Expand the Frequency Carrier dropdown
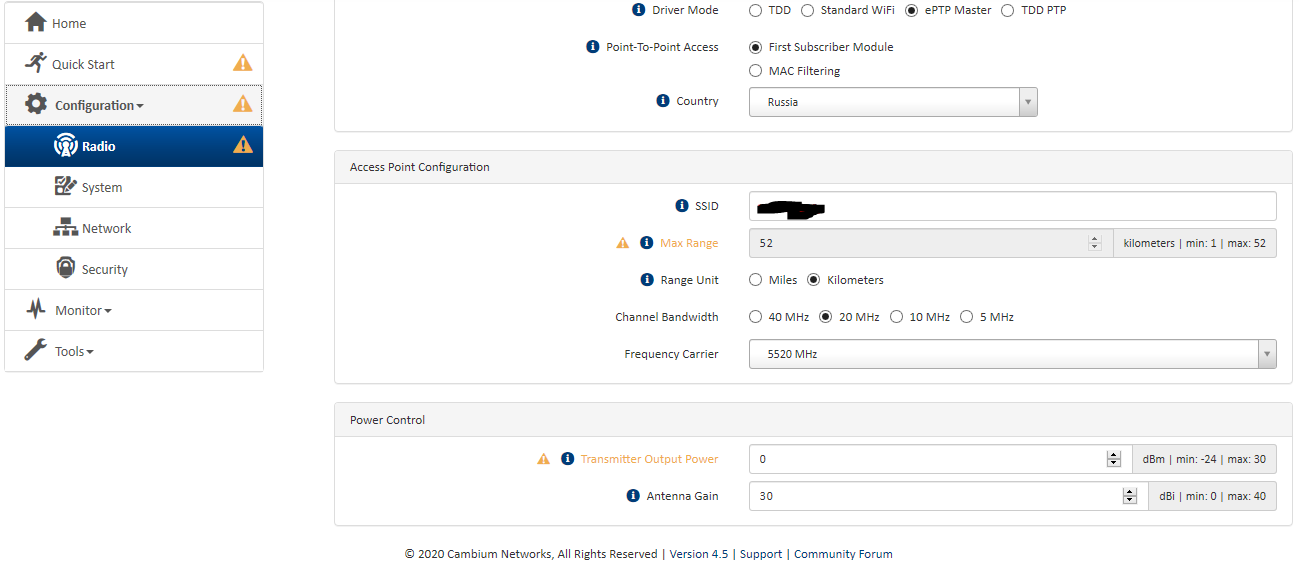1299x566 pixels. 1012,354
